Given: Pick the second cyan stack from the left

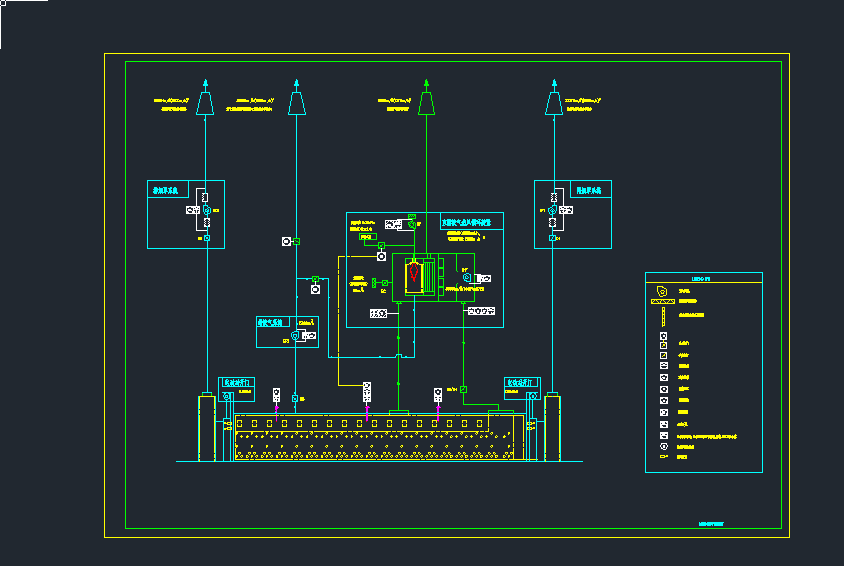Looking at the screenshot, I should [296, 103].
